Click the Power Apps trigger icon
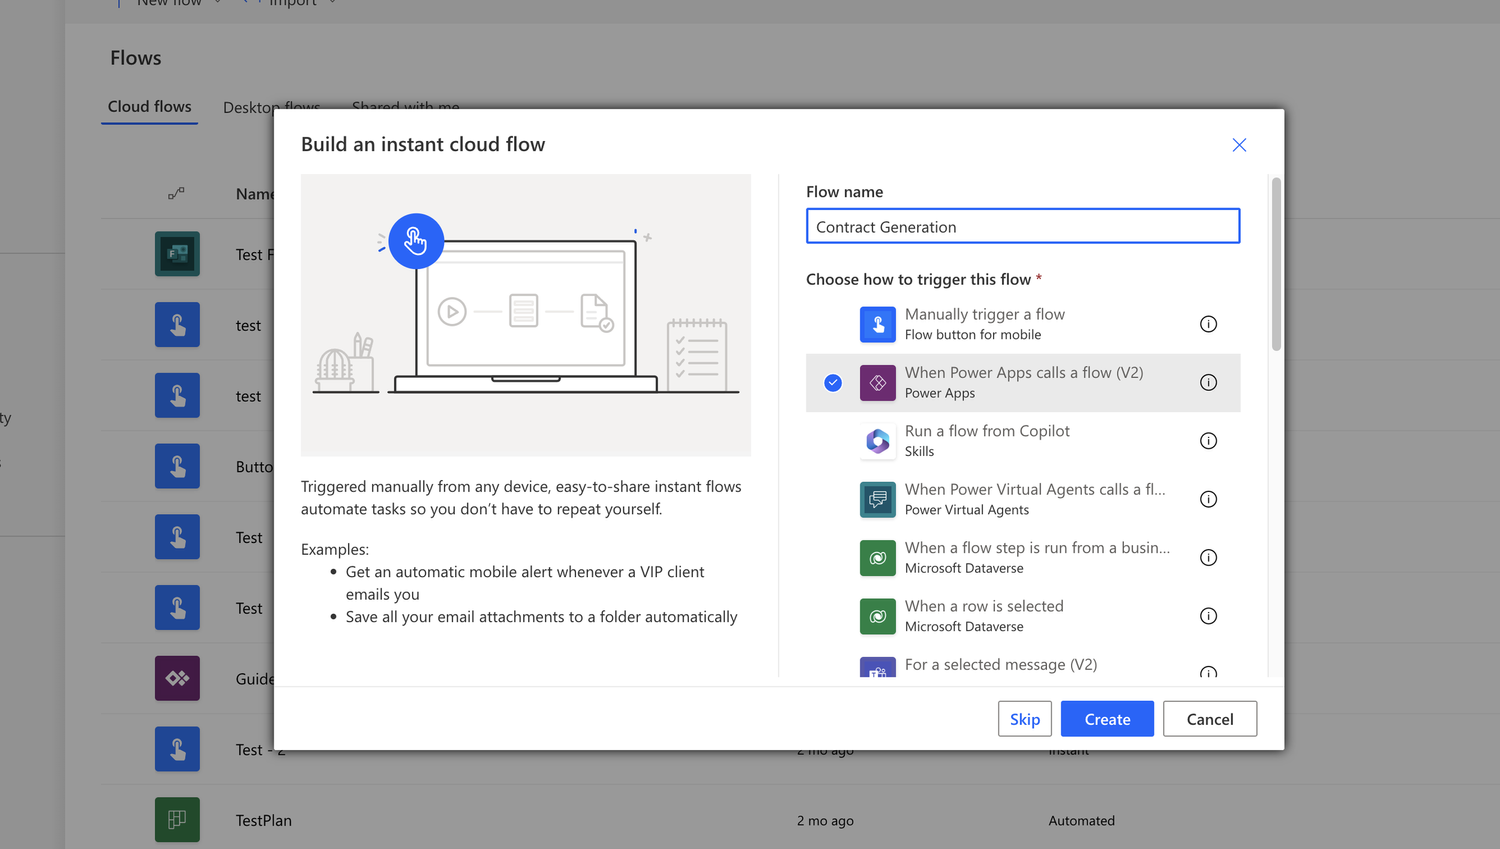The image size is (1500, 849). pos(877,383)
